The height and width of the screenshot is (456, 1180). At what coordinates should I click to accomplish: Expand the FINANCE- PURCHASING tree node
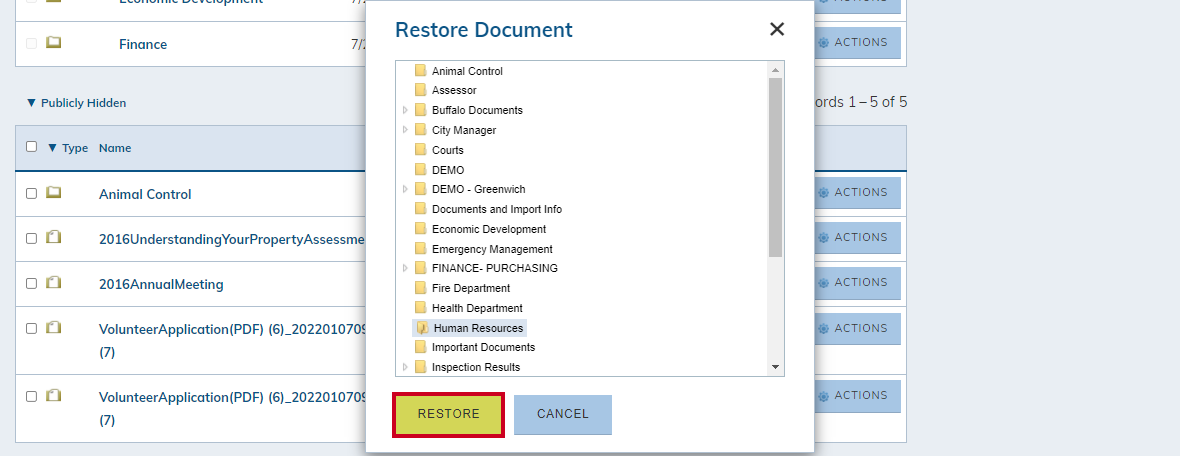[406, 269]
